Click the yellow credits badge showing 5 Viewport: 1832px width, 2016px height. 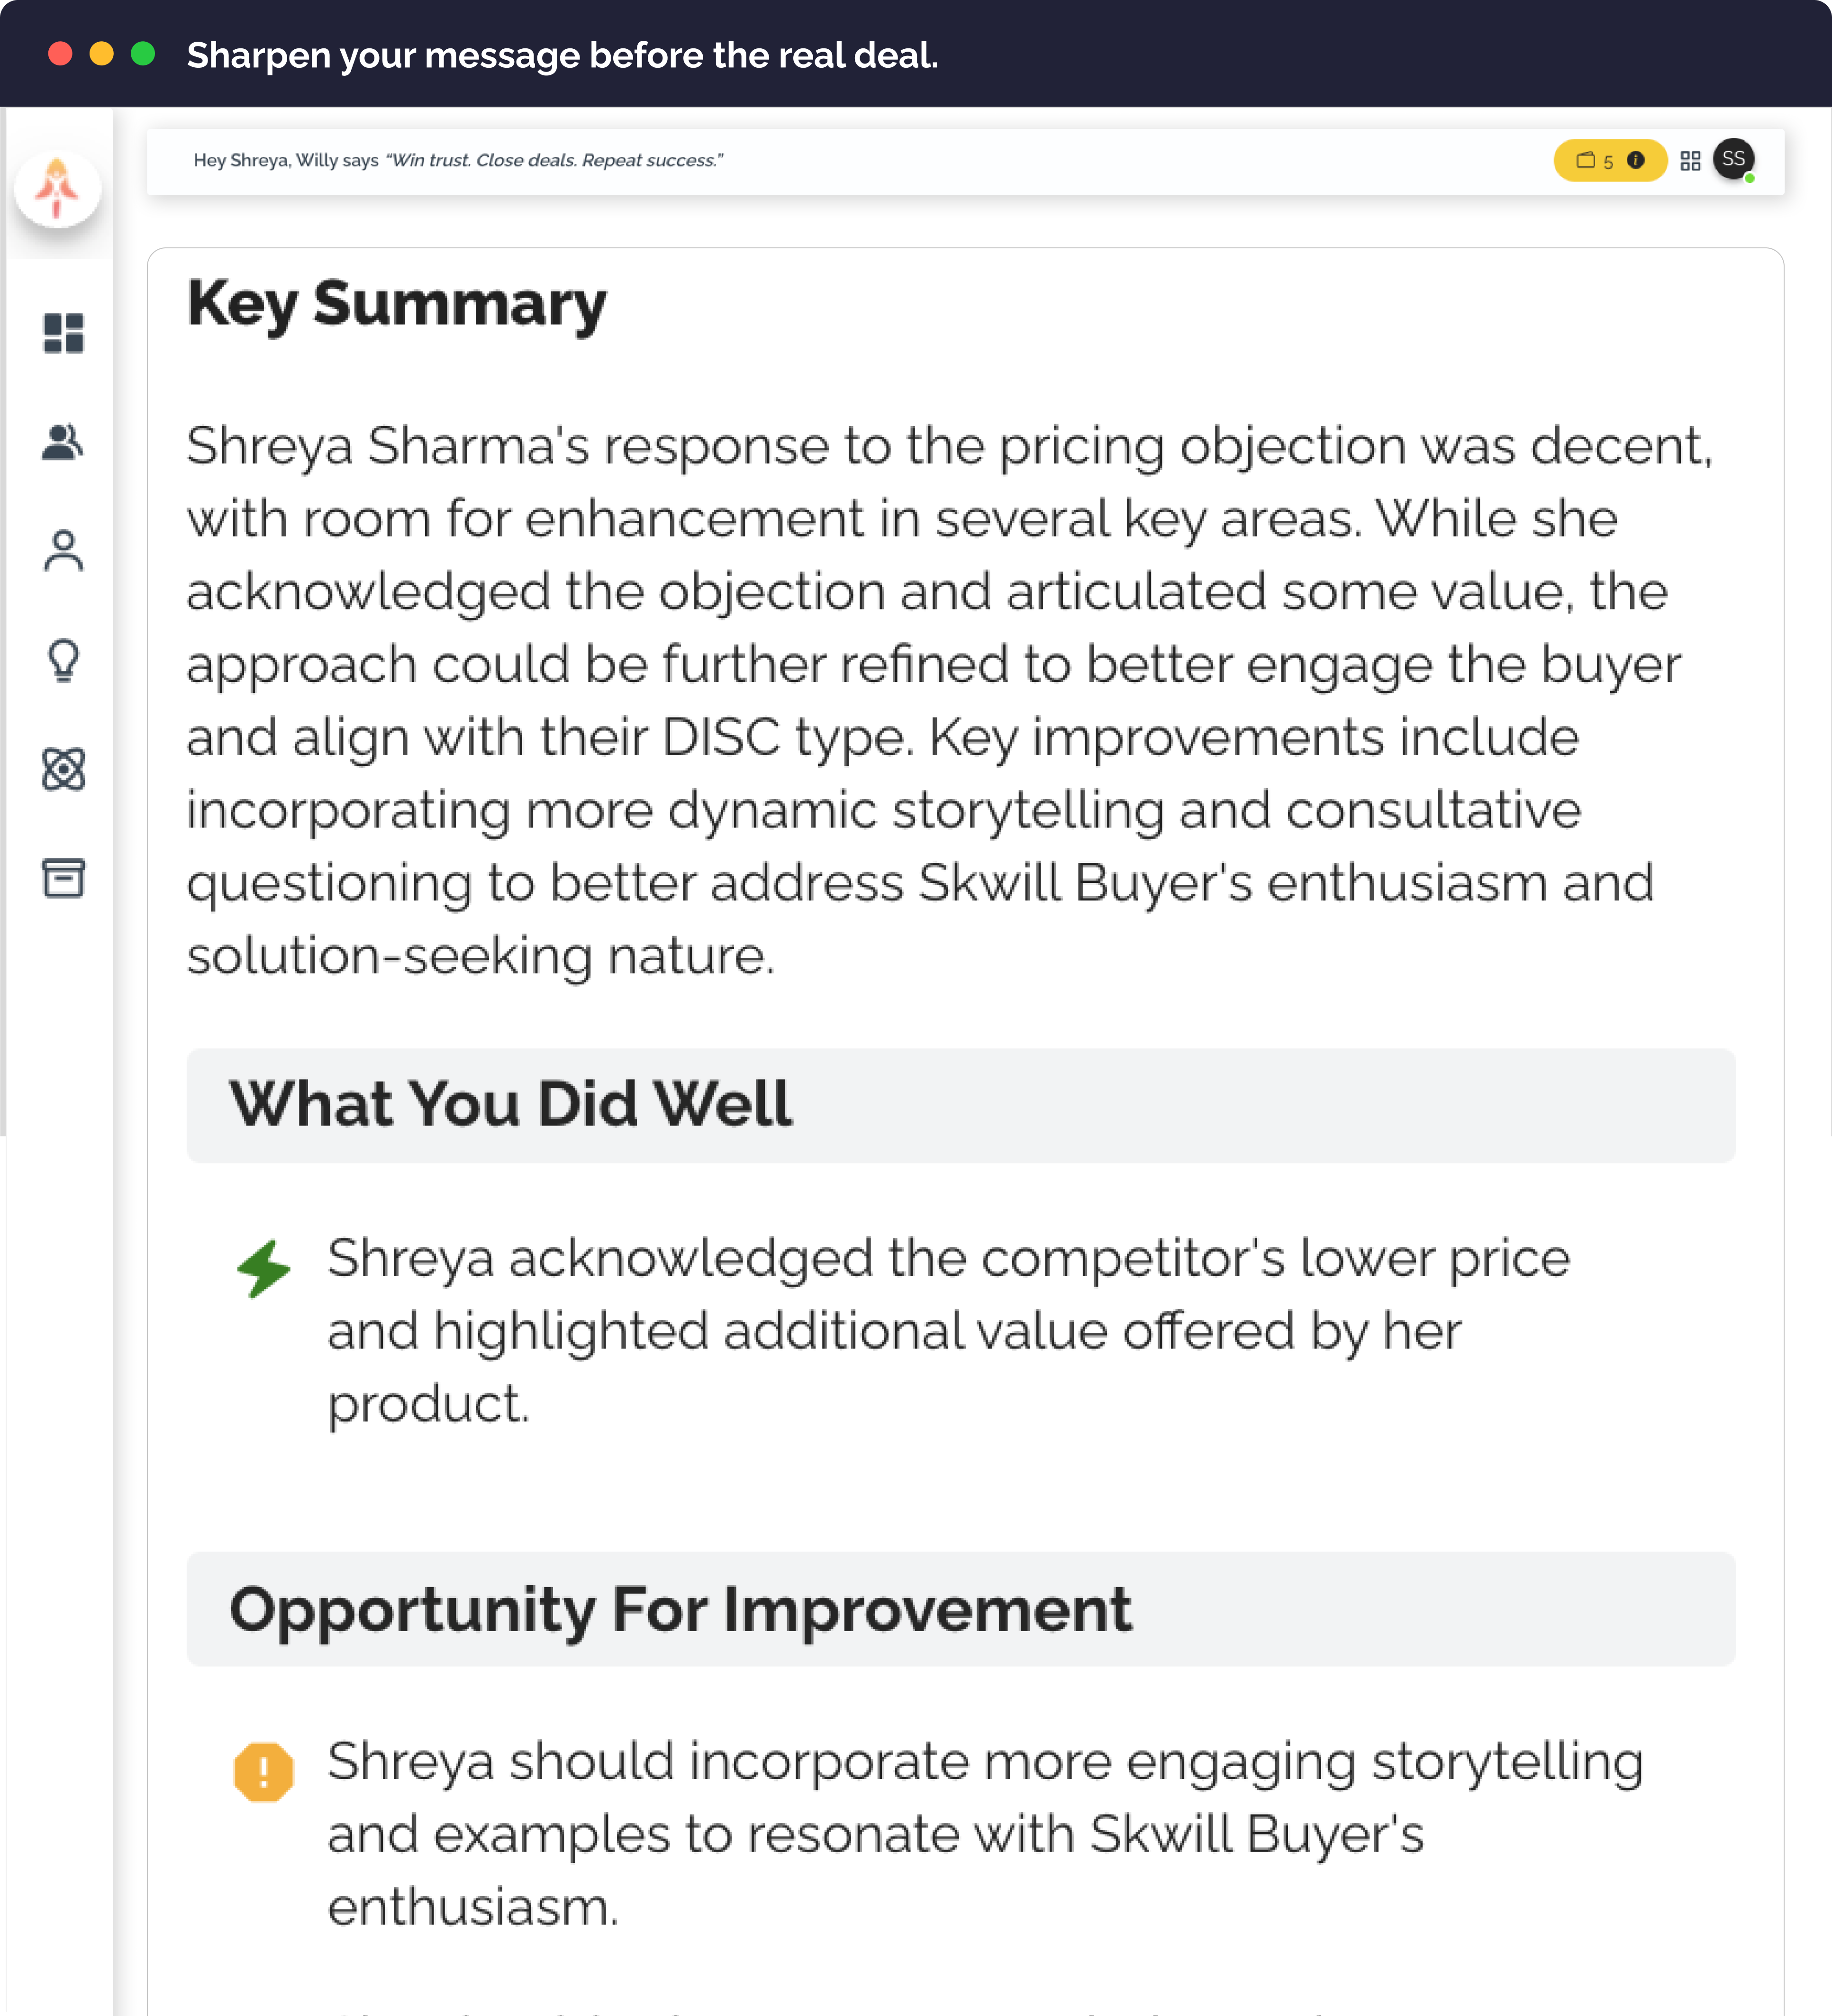(x=1609, y=160)
